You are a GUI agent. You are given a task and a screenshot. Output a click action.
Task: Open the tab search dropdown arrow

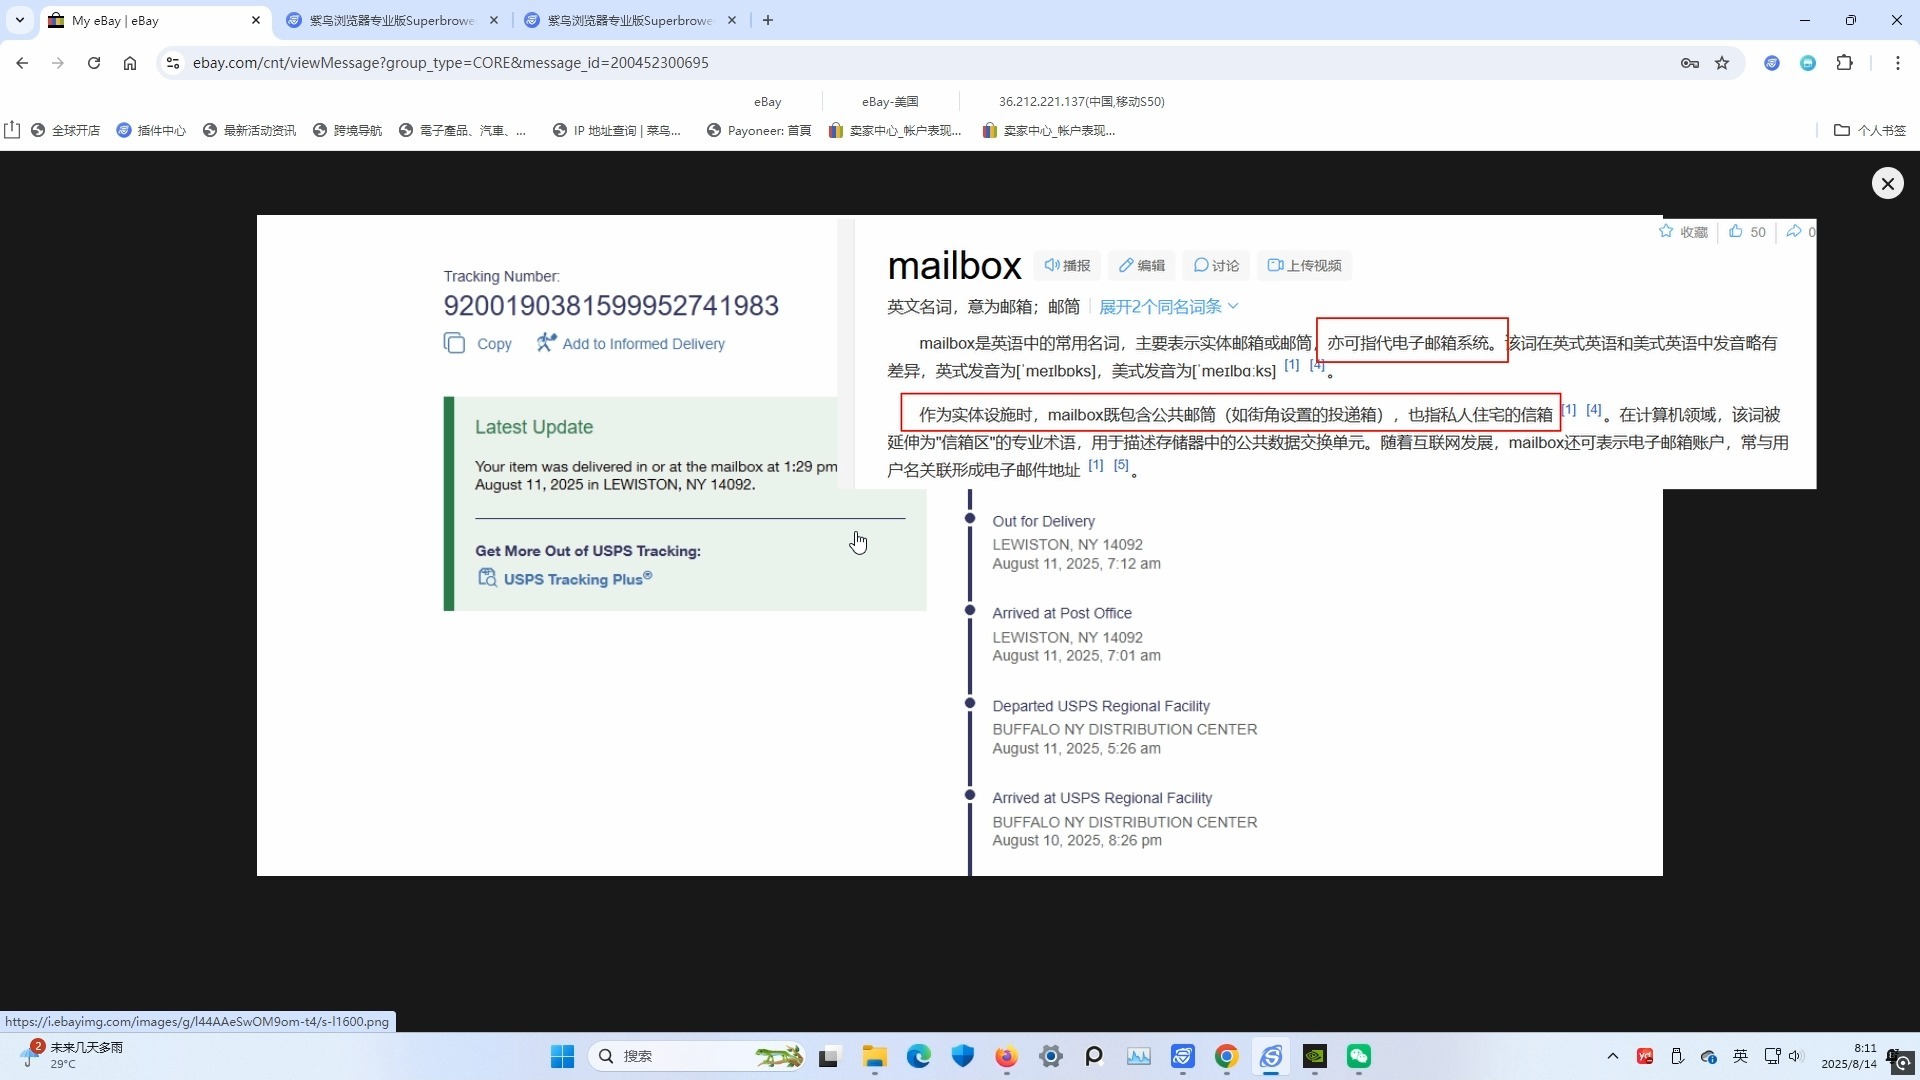[19, 20]
